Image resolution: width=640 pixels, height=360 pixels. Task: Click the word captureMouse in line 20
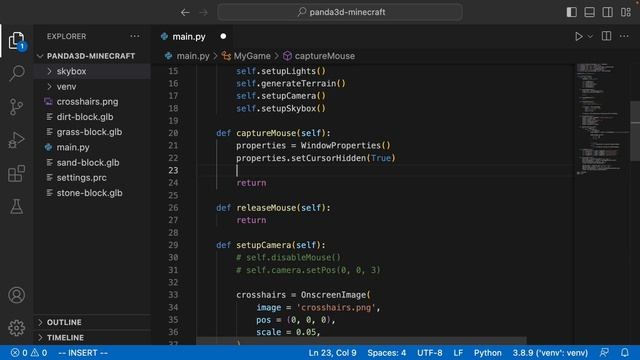pos(266,133)
